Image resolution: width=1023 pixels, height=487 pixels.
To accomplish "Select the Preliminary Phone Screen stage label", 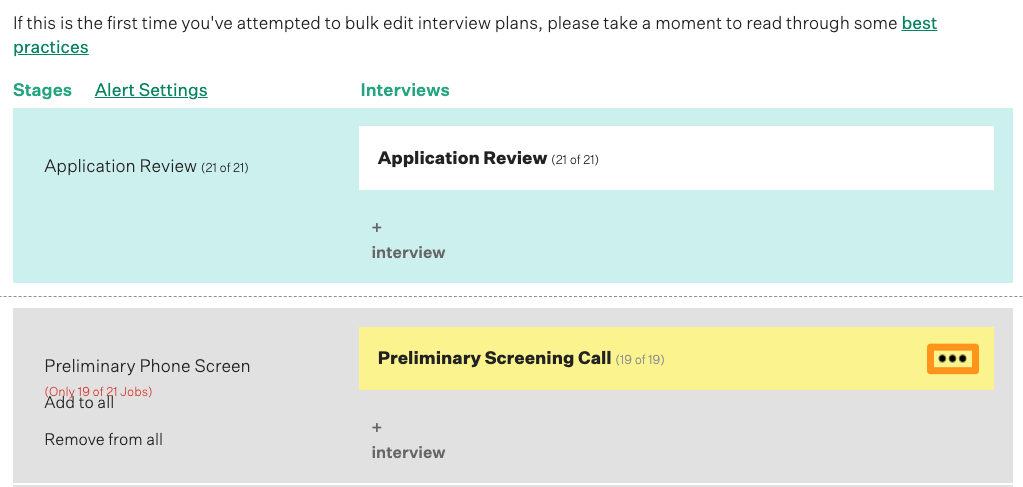I will [x=147, y=366].
